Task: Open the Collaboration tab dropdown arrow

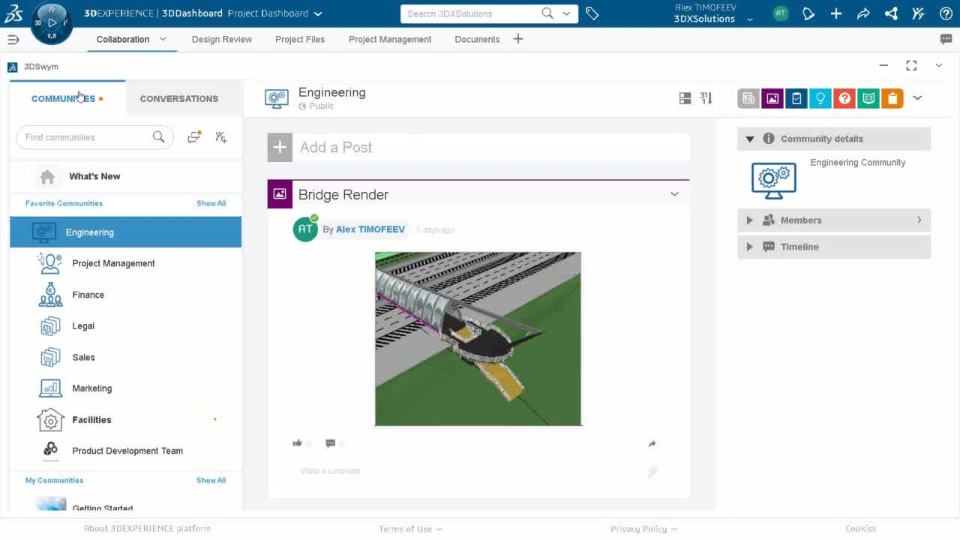Action: [163, 39]
